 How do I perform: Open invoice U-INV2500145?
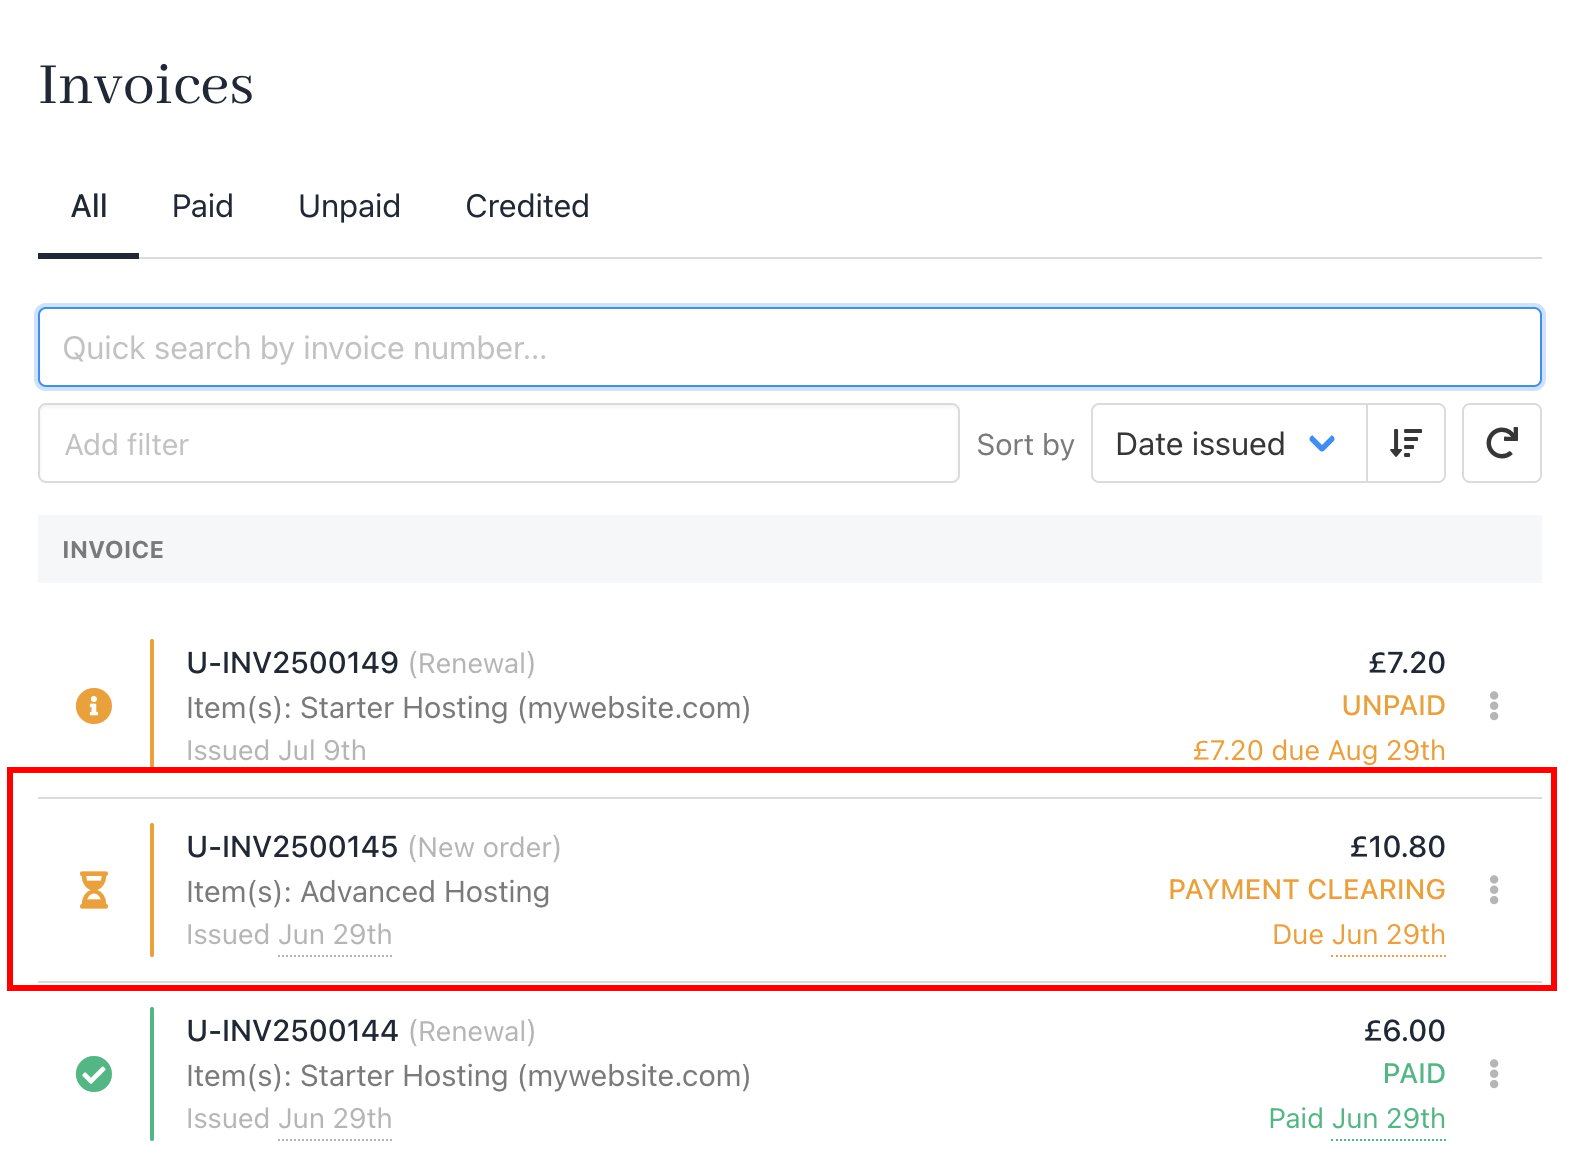293,846
